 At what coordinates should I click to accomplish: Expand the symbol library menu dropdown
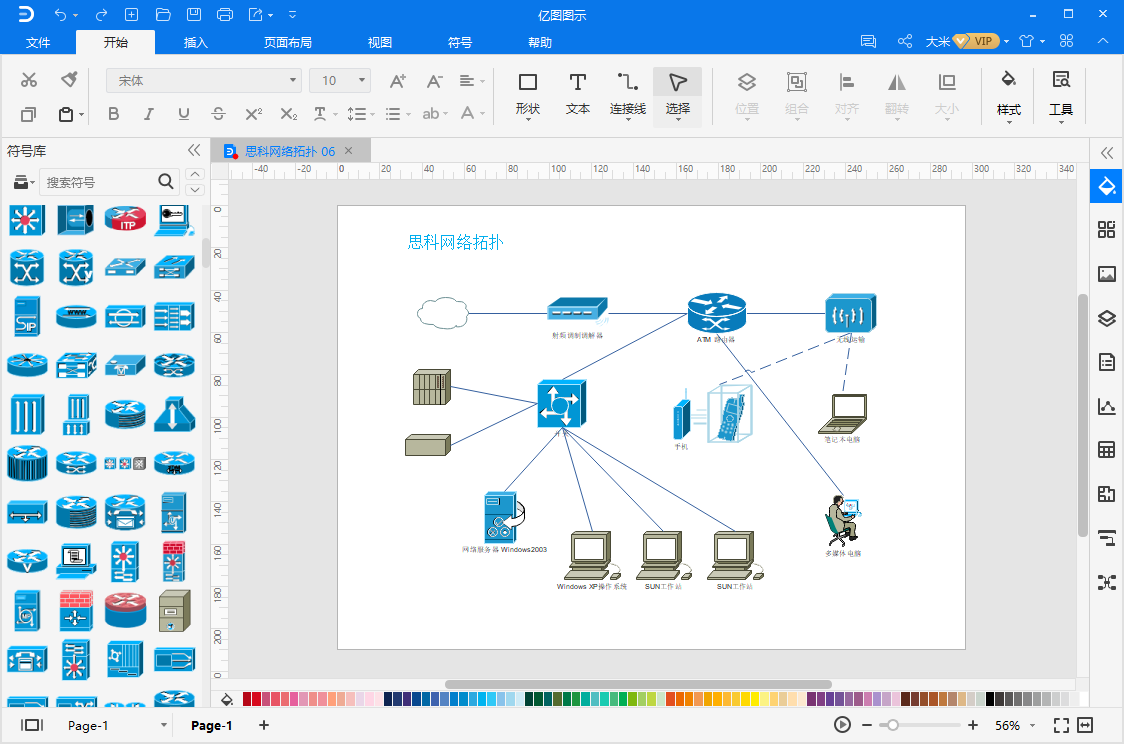pyautogui.click(x=24, y=182)
